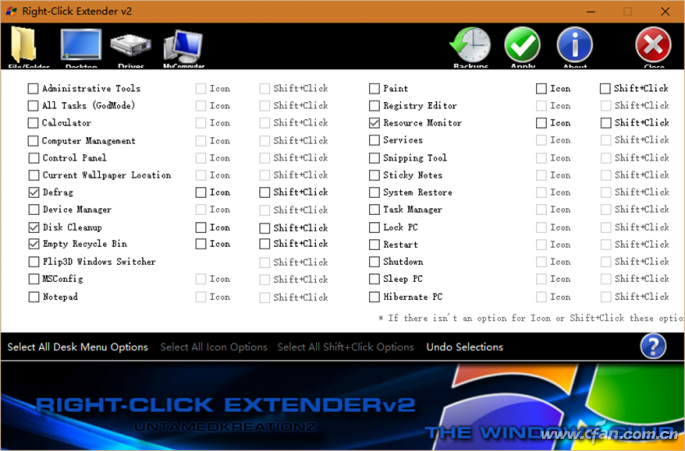Open the About info icon
Screen dimensions: 685x451
point(575,45)
